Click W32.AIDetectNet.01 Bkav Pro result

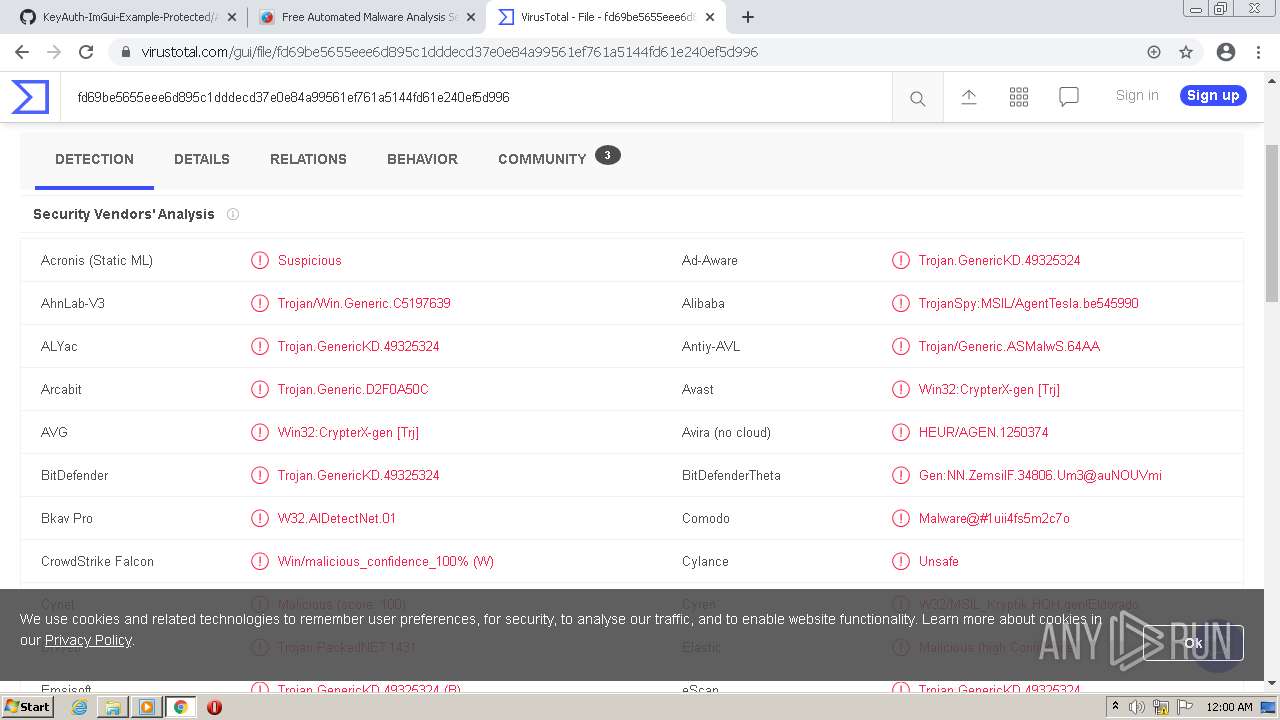(x=337, y=518)
